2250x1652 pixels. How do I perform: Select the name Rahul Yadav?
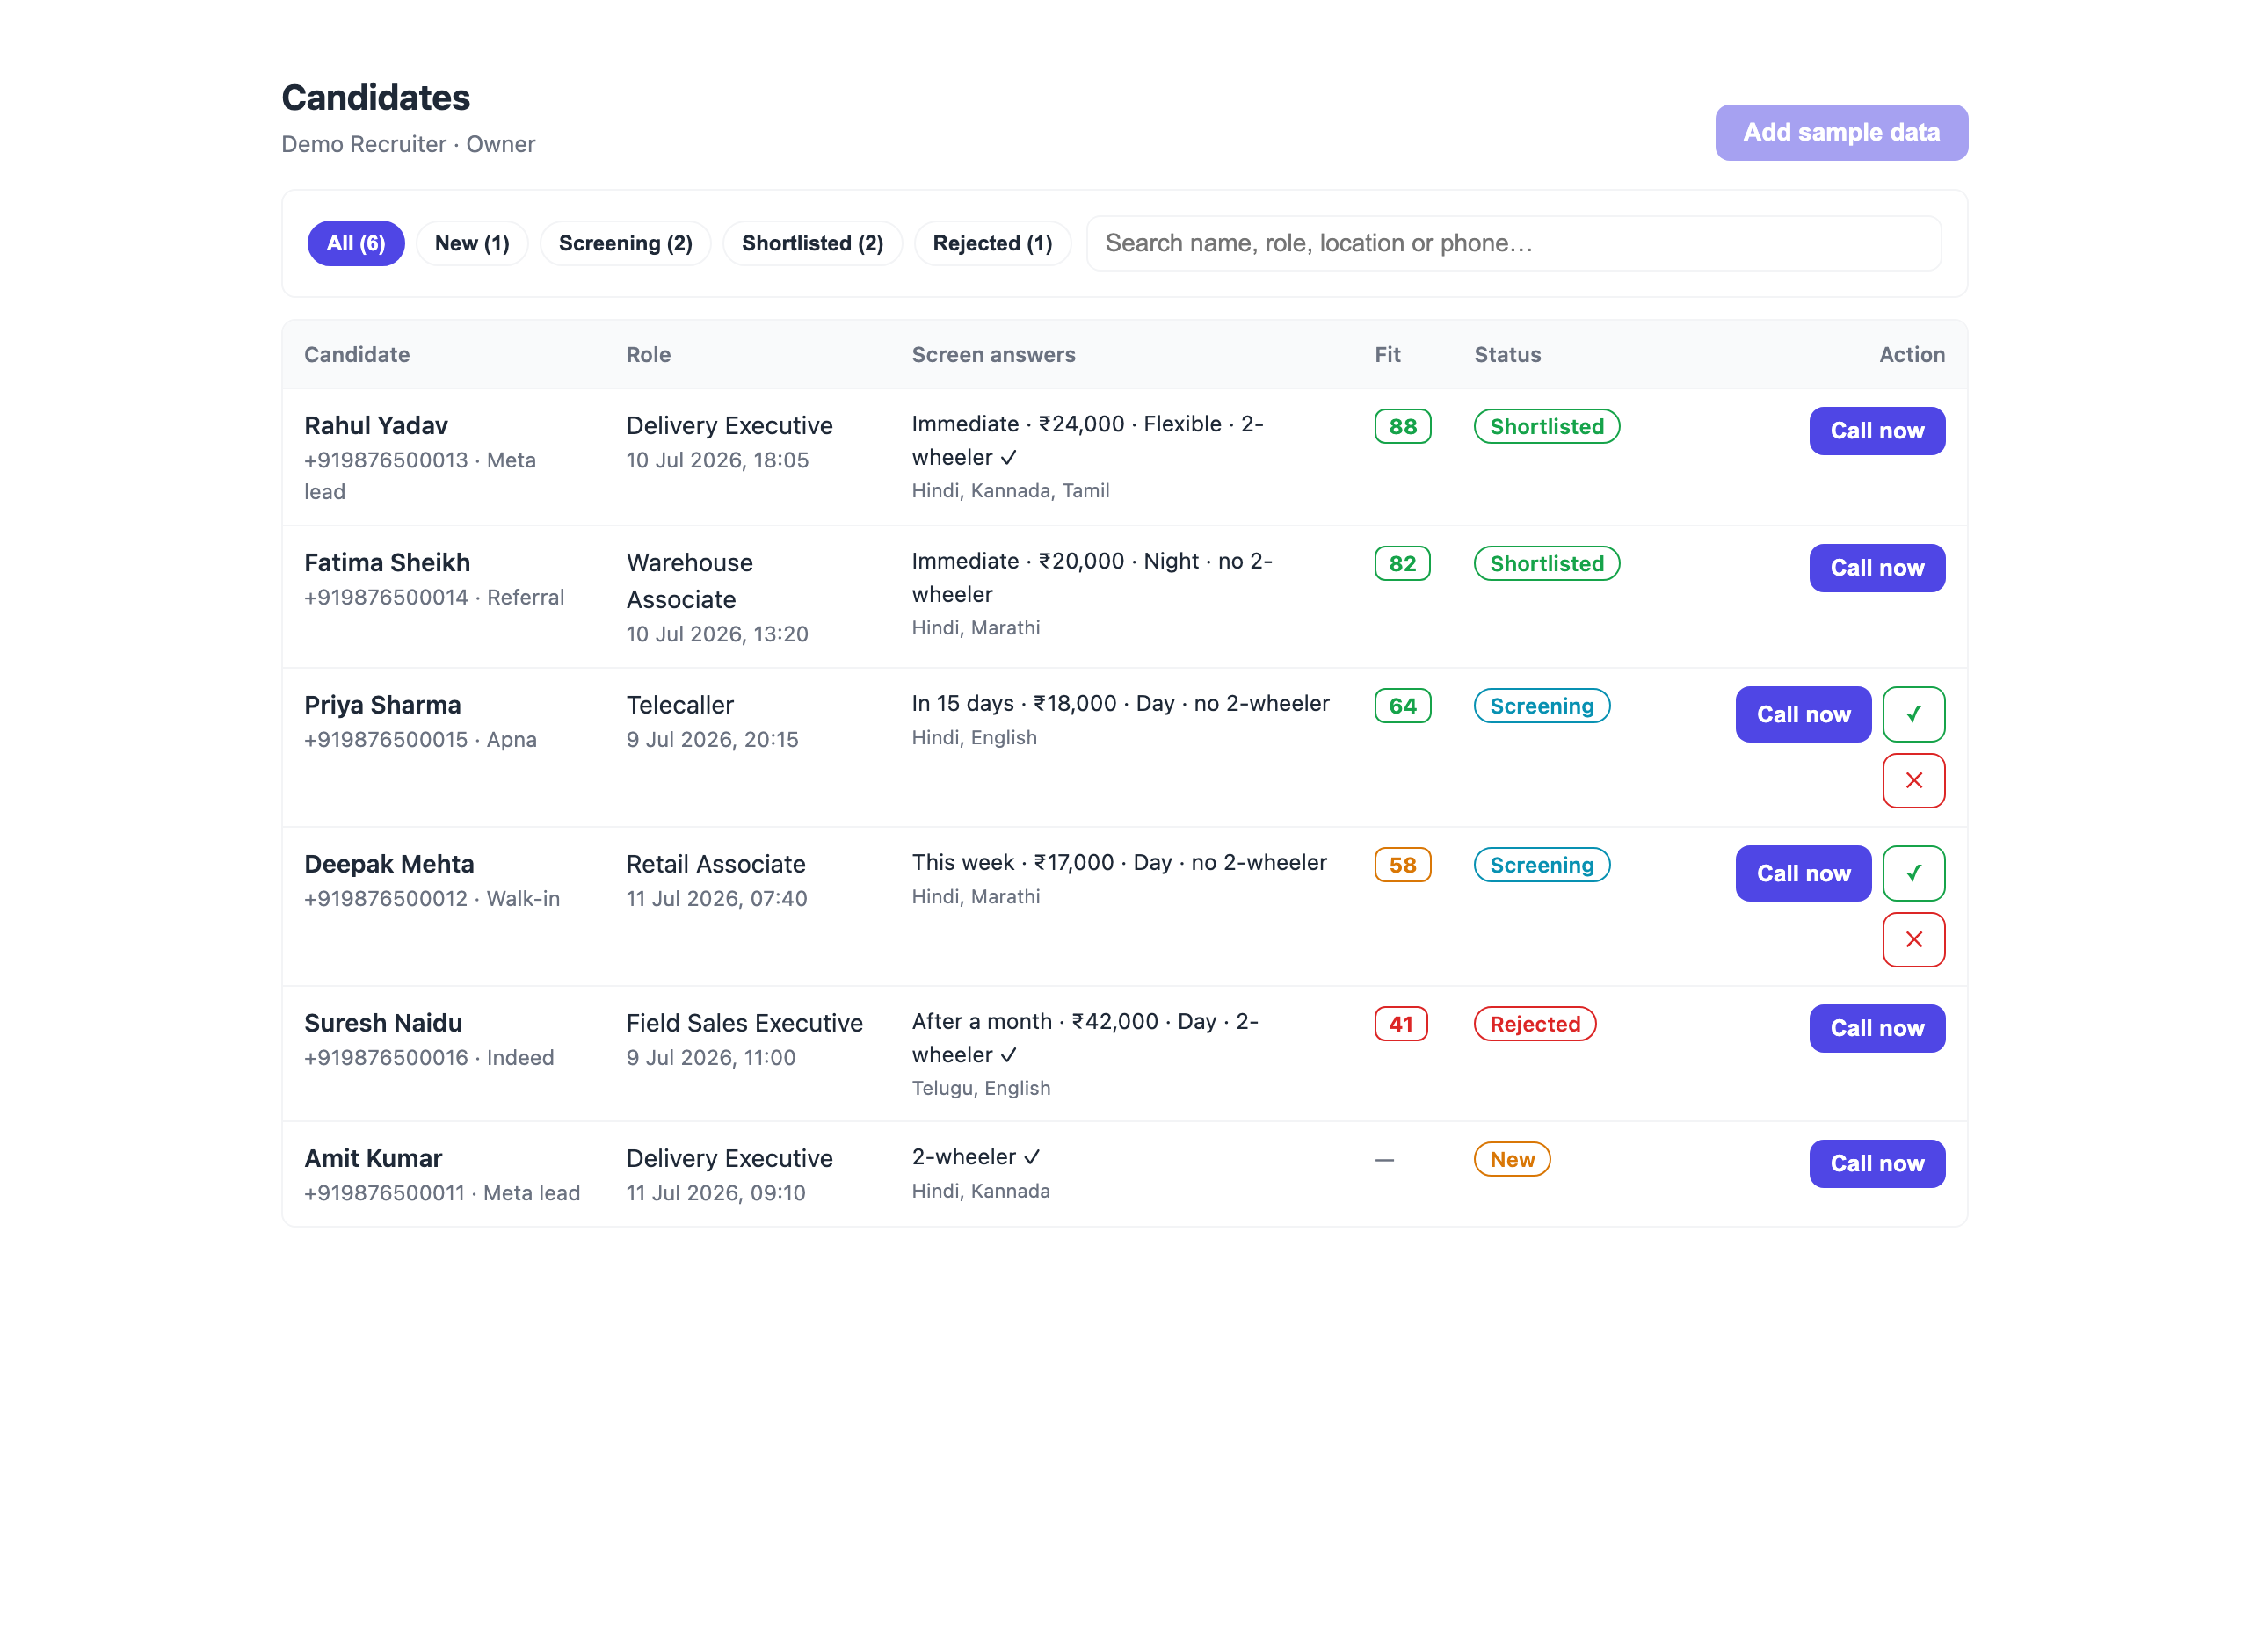point(376,425)
